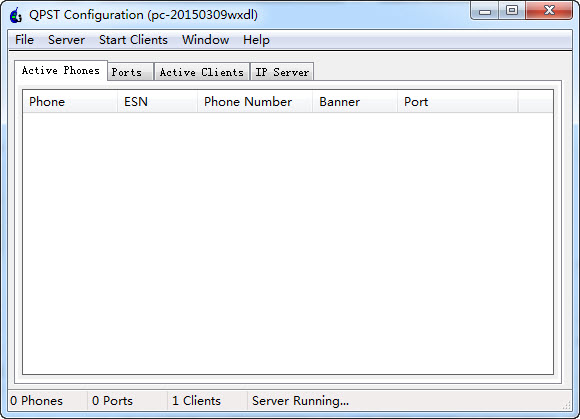Screen dimensions: 580x419
Task: Switch to the Active Clients tab
Action: pos(202,72)
